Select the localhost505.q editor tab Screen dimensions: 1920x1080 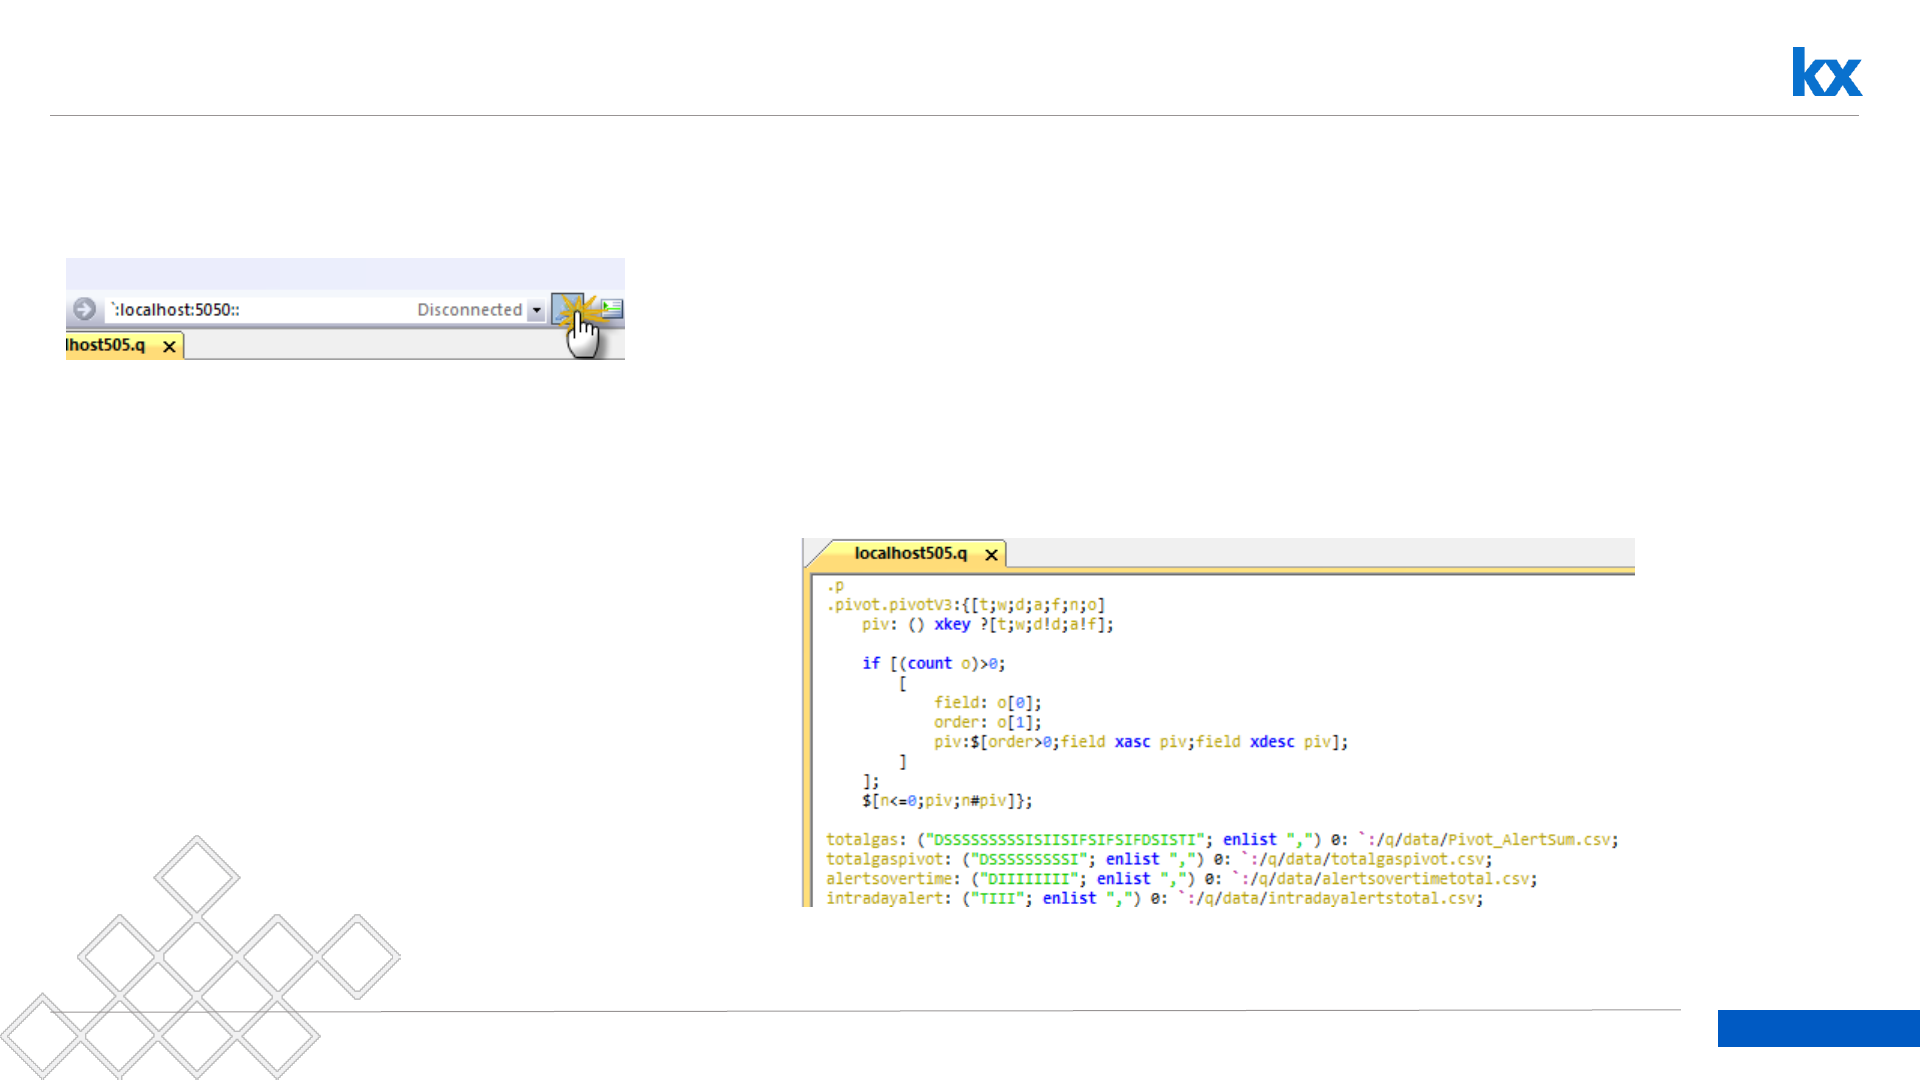(910, 553)
